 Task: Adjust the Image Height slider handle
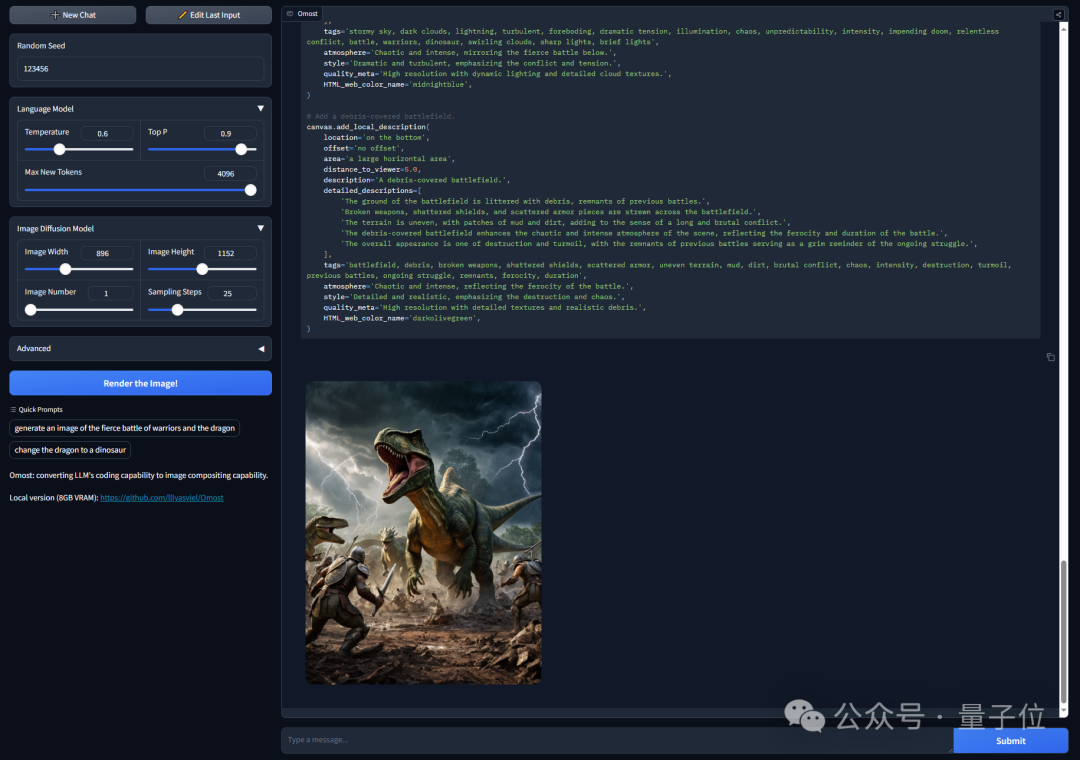click(202, 269)
